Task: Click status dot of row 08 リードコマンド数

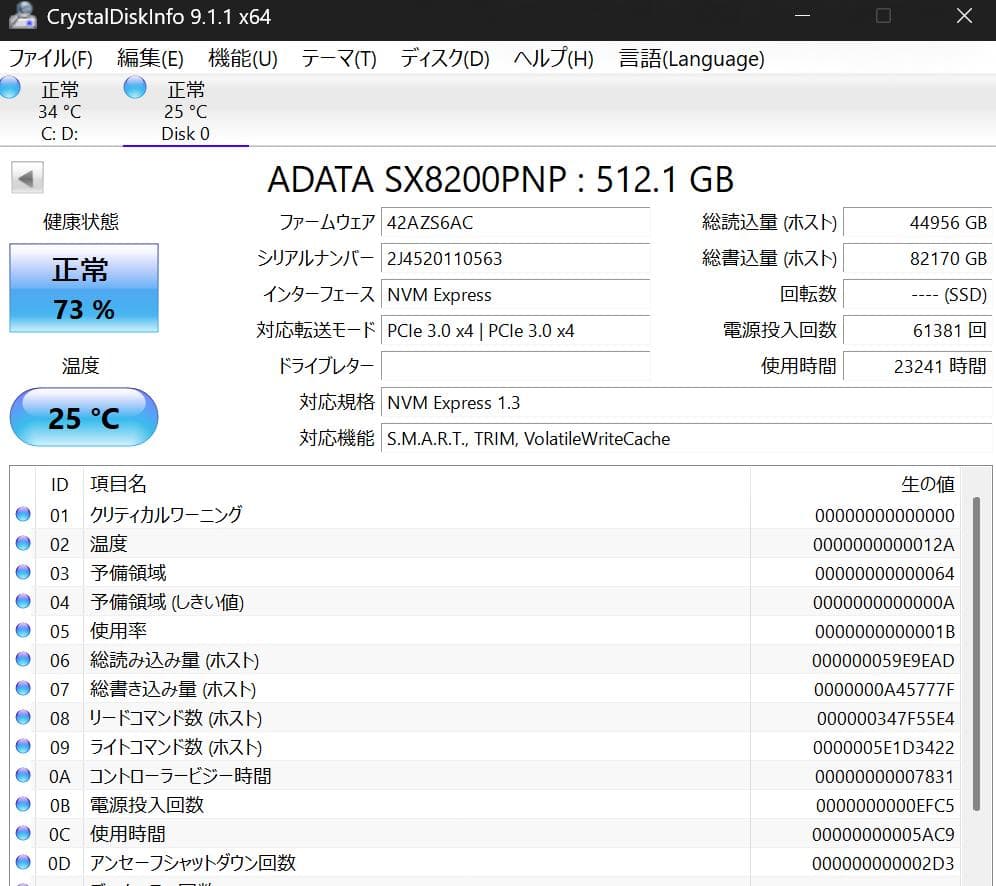Action: click(x=24, y=717)
